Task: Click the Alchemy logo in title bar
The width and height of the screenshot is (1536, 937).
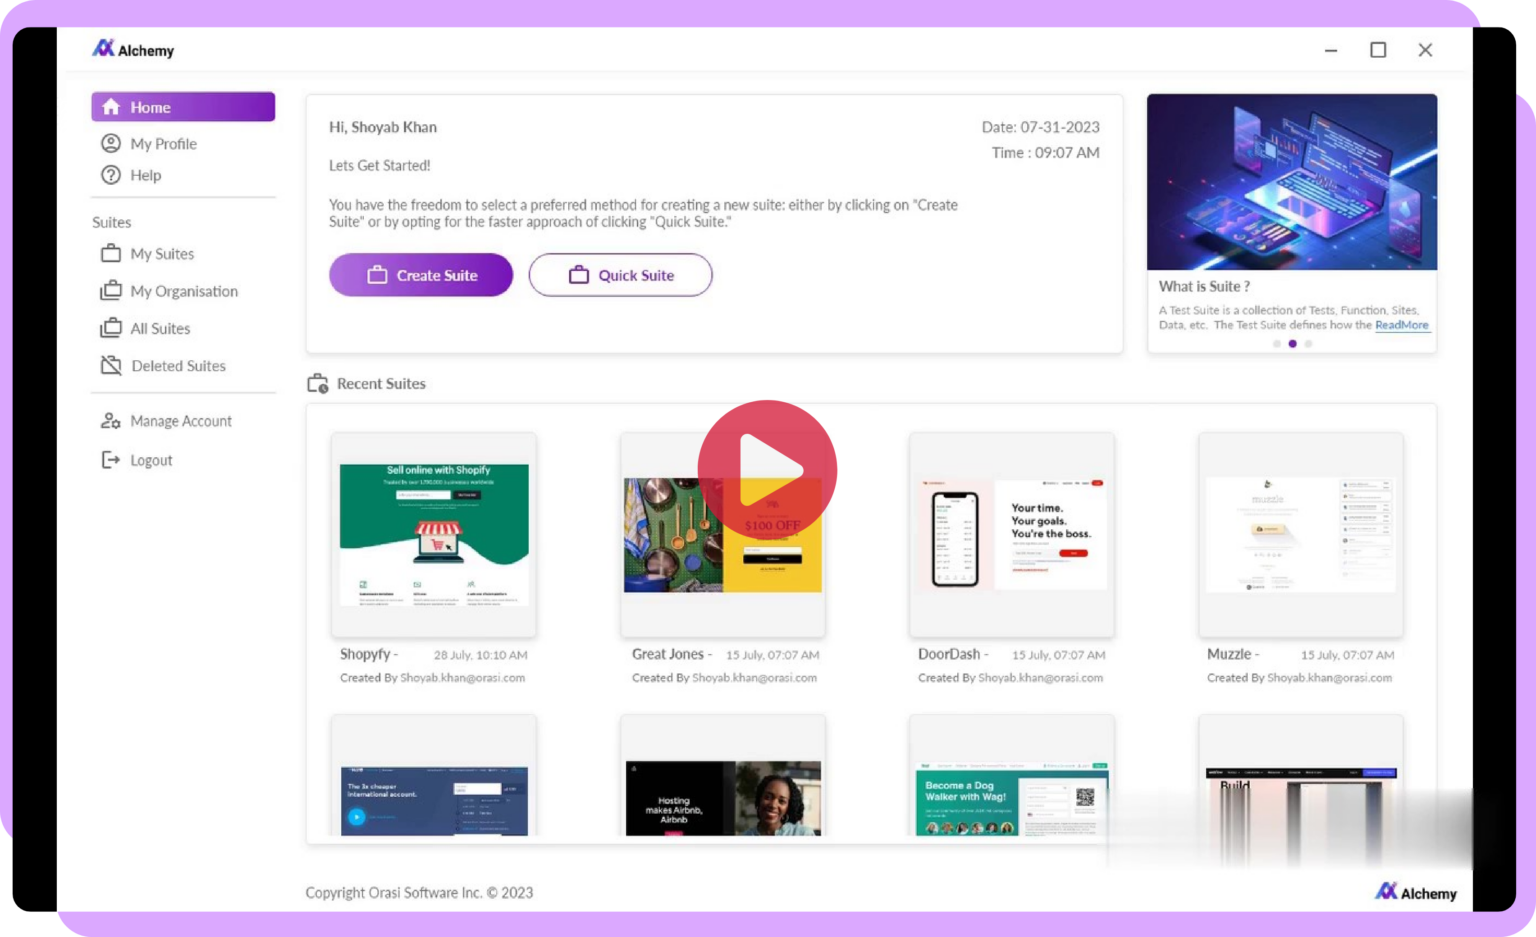Action: point(133,49)
